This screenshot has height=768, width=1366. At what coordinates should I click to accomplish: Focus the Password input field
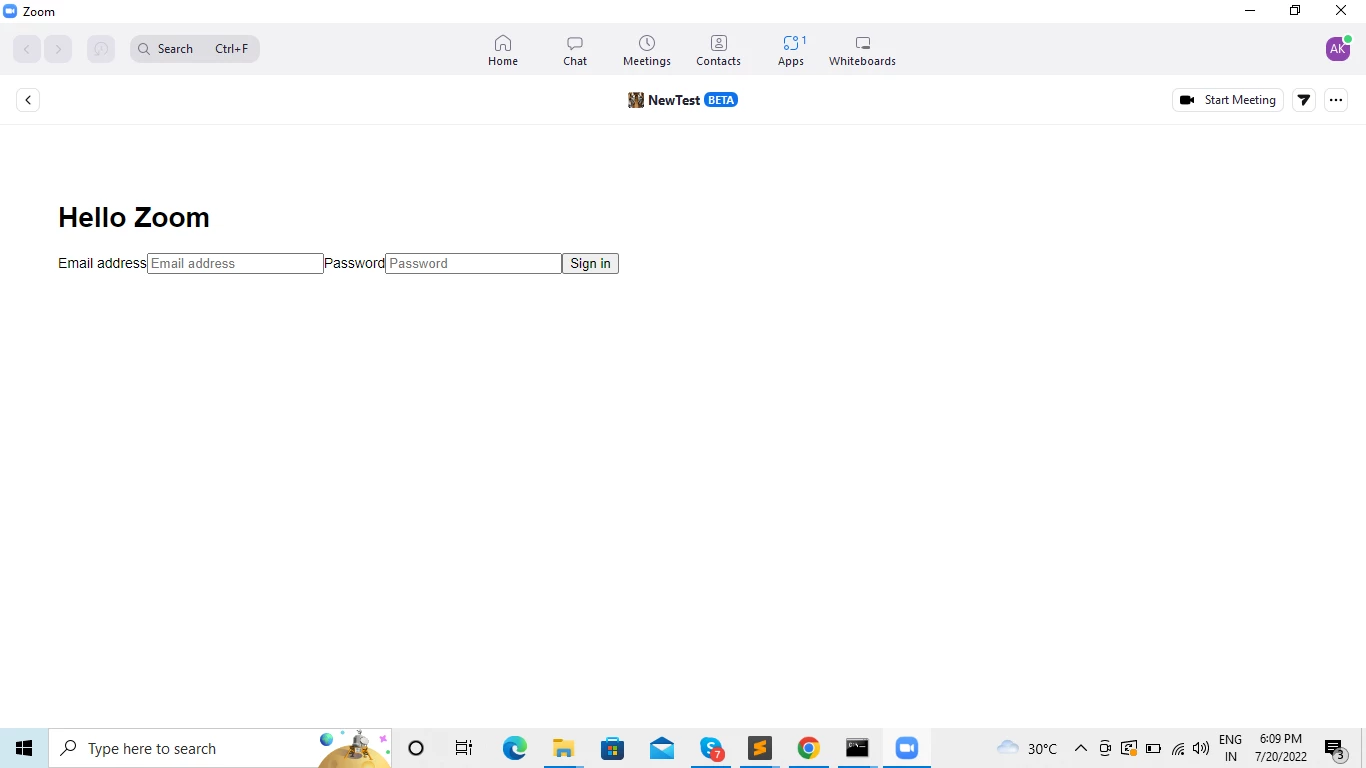coord(473,263)
